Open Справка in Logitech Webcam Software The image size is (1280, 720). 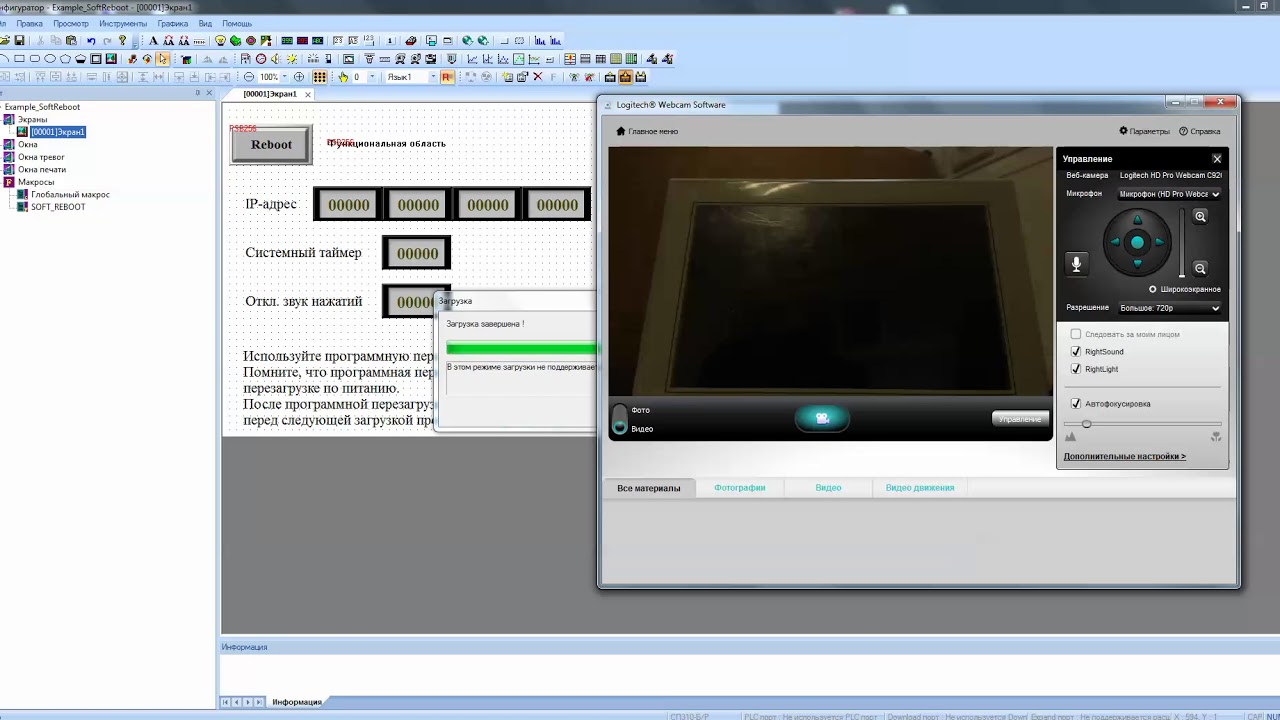[1200, 131]
